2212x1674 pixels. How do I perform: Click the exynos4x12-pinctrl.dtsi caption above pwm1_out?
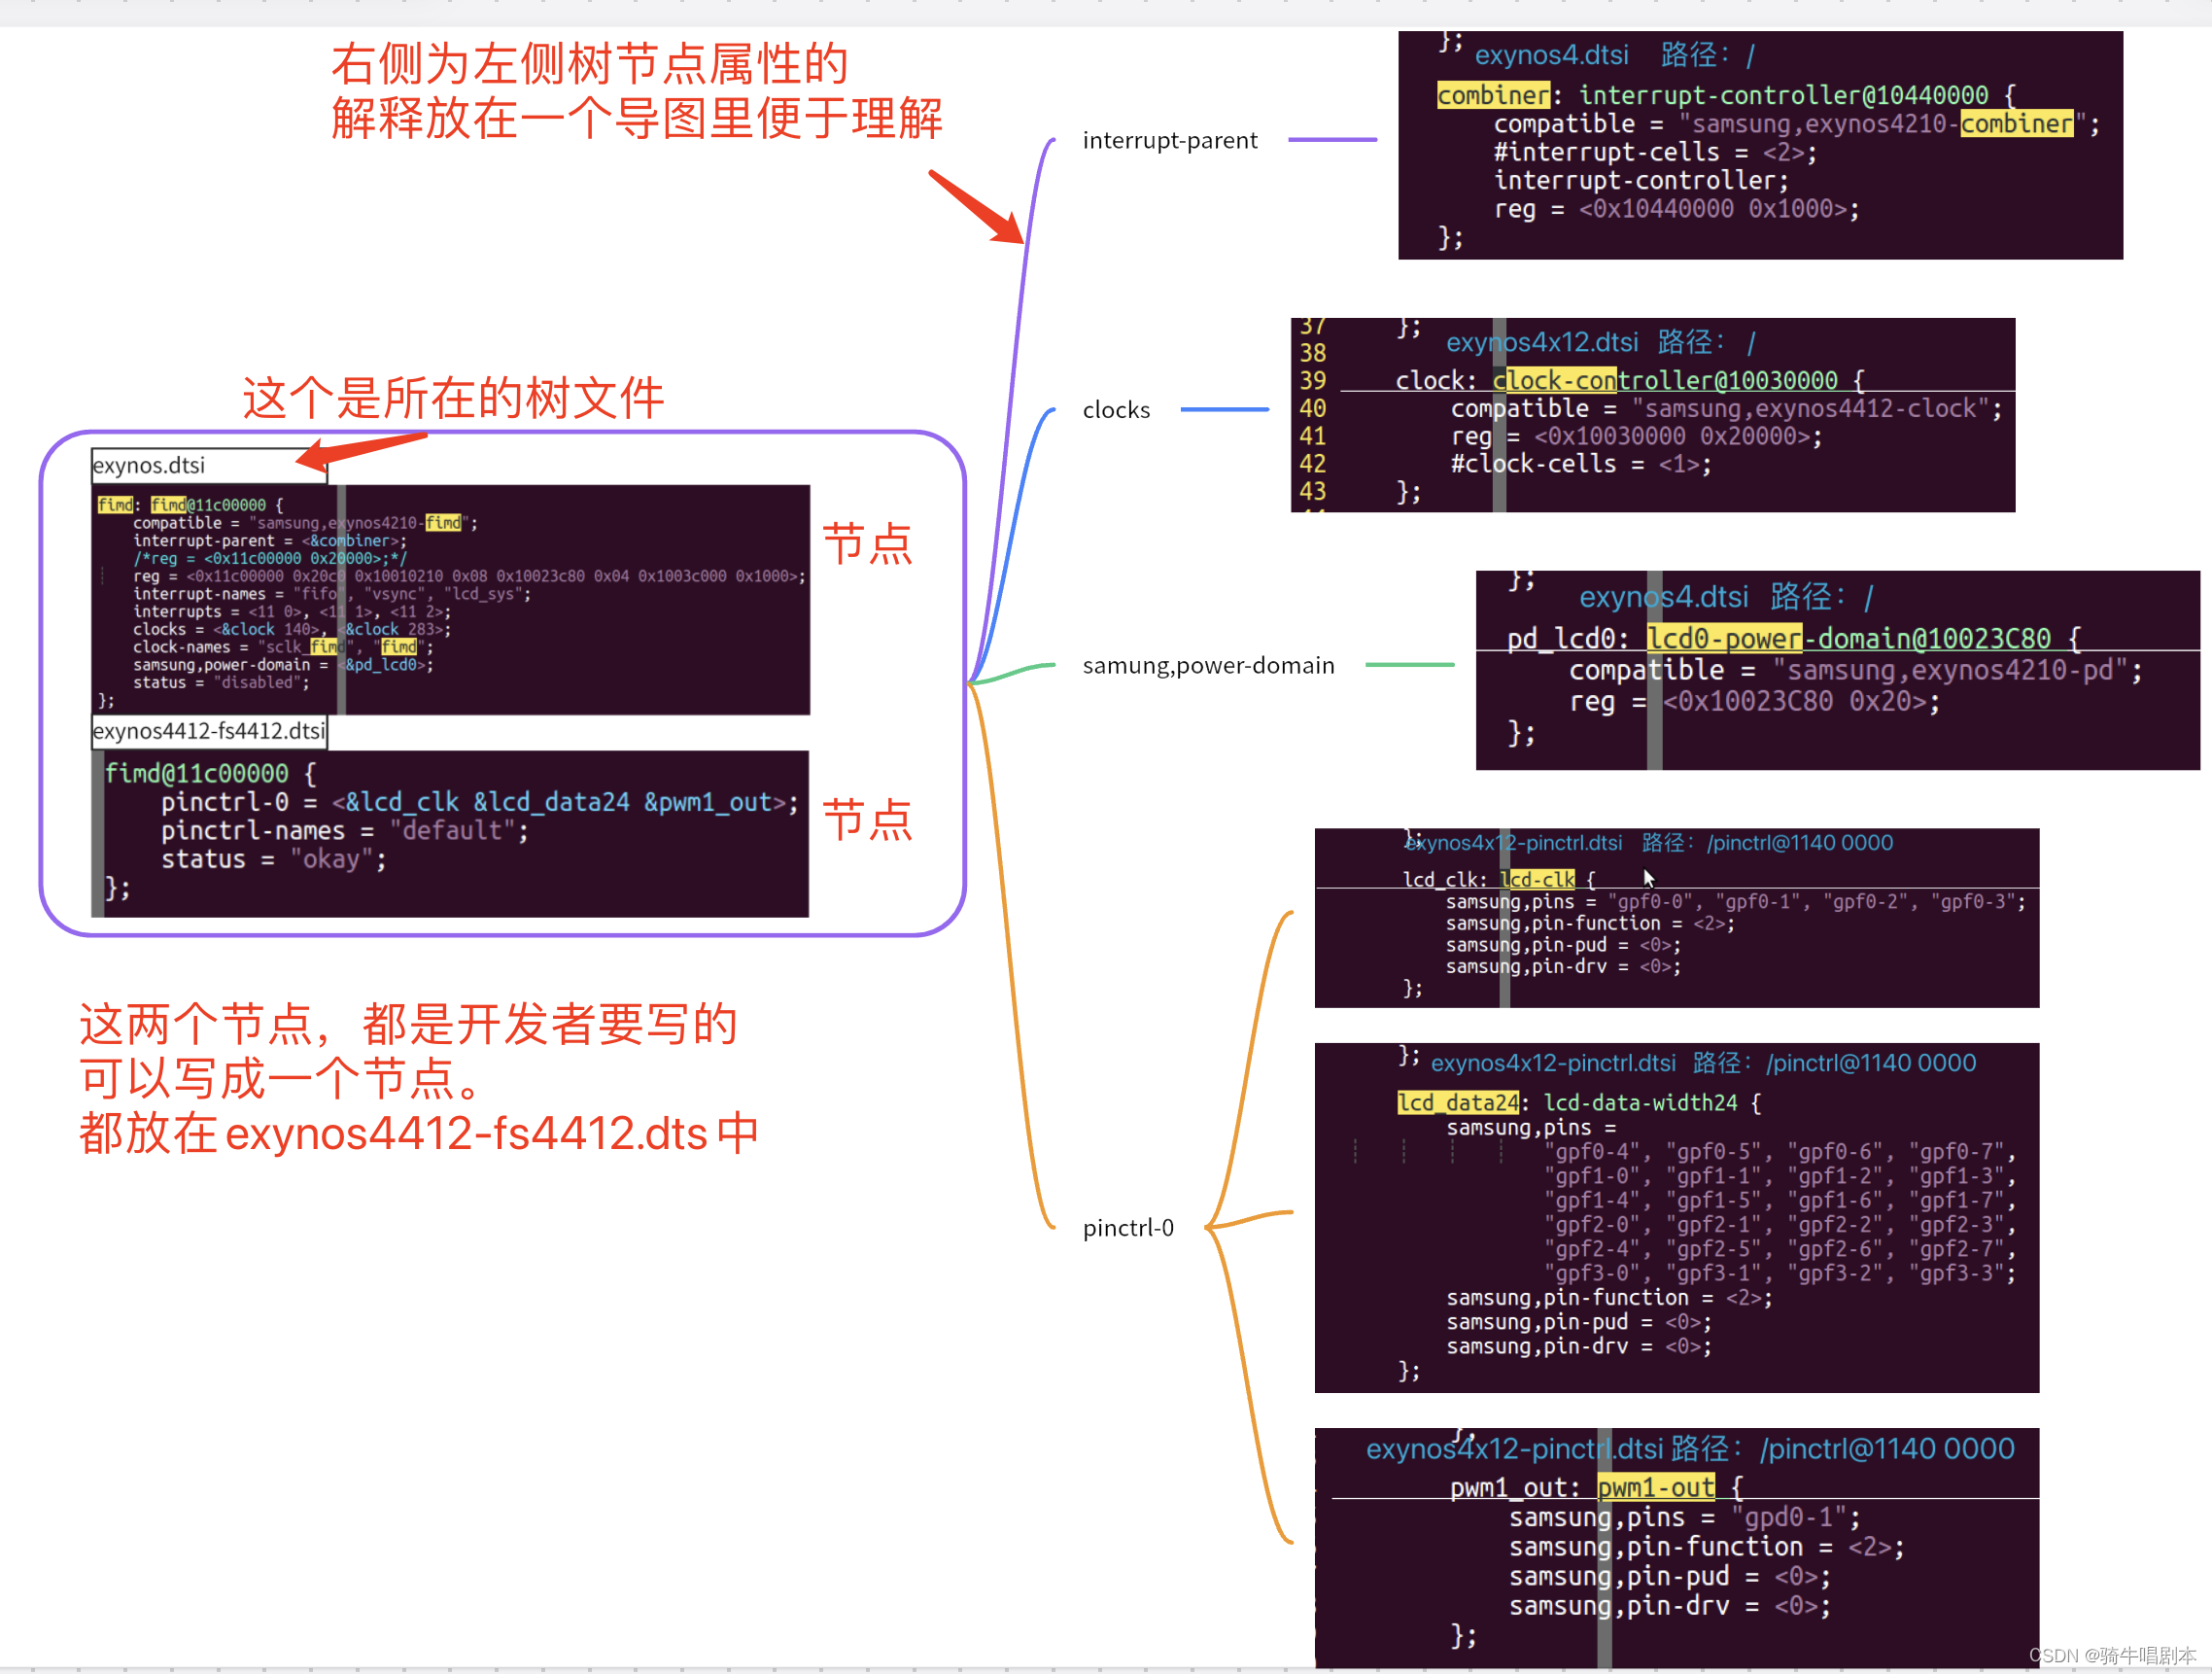click(x=1690, y=1449)
